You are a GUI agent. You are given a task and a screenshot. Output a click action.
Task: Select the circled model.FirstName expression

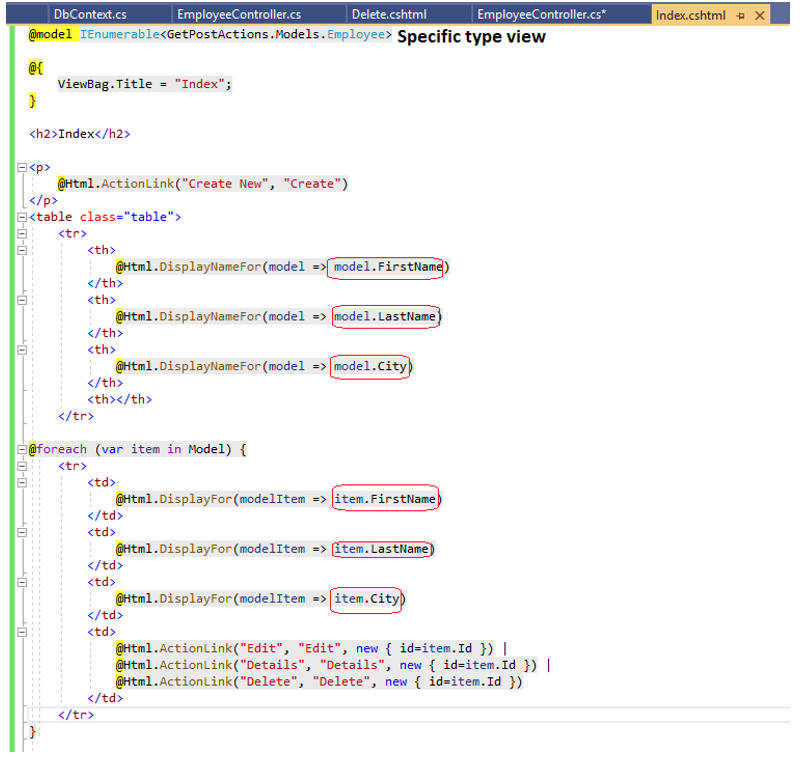click(385, 267)
